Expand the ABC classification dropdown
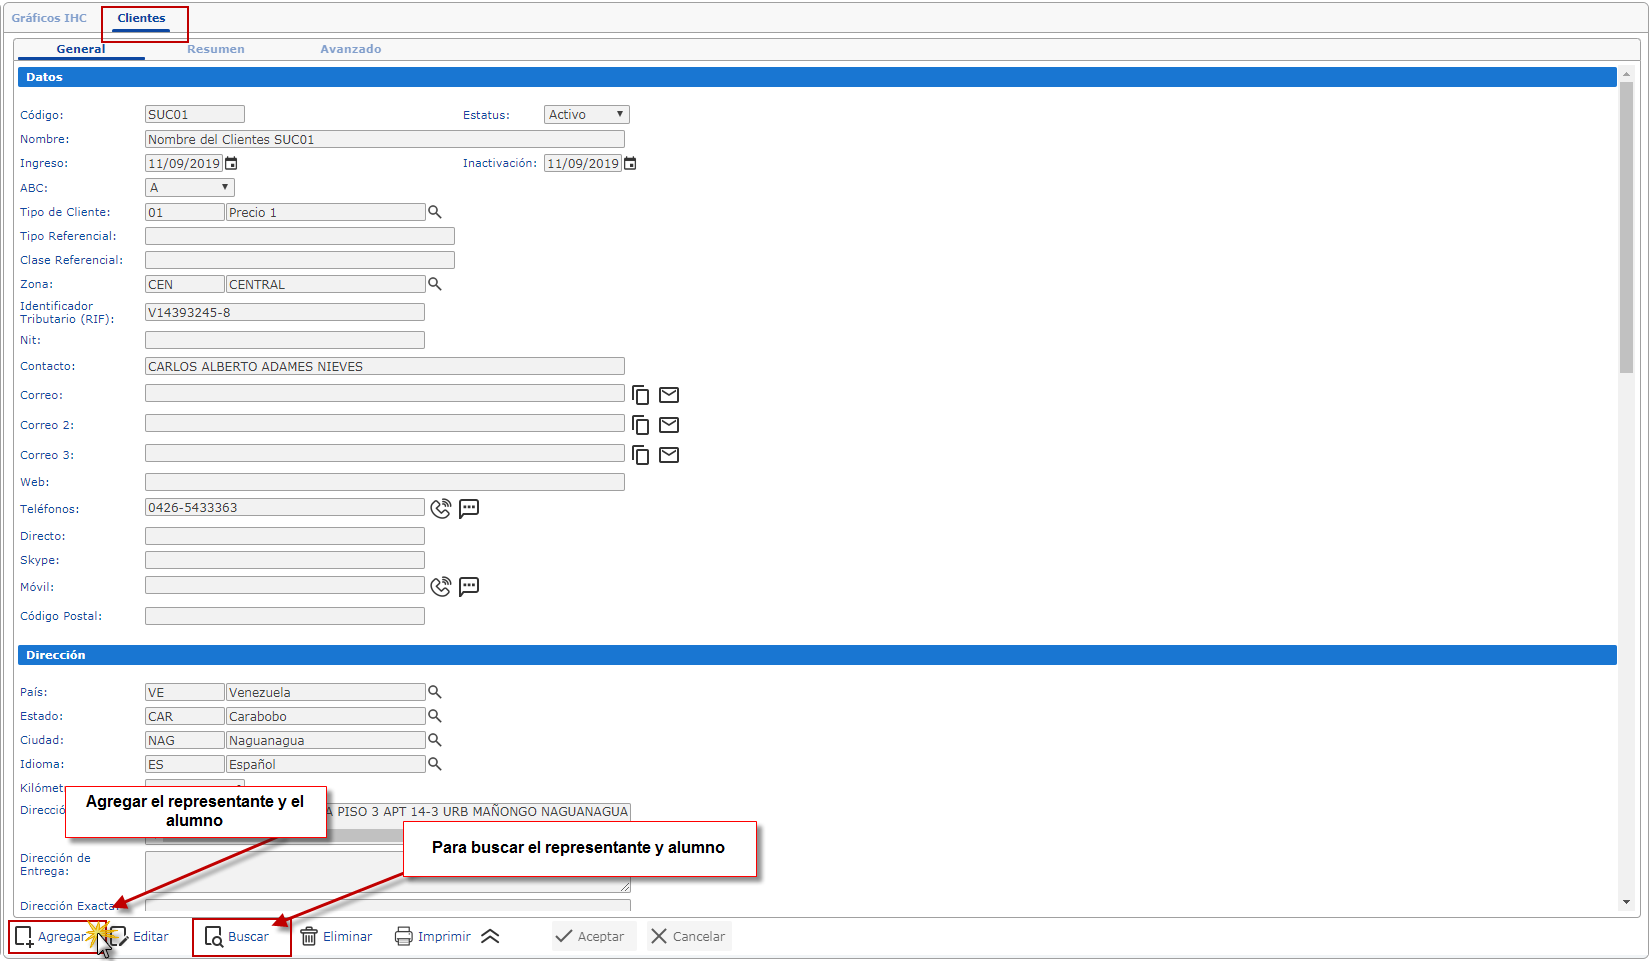Image resolution: width=1652 pixels, height=961 pixels. tap(189, 187)
